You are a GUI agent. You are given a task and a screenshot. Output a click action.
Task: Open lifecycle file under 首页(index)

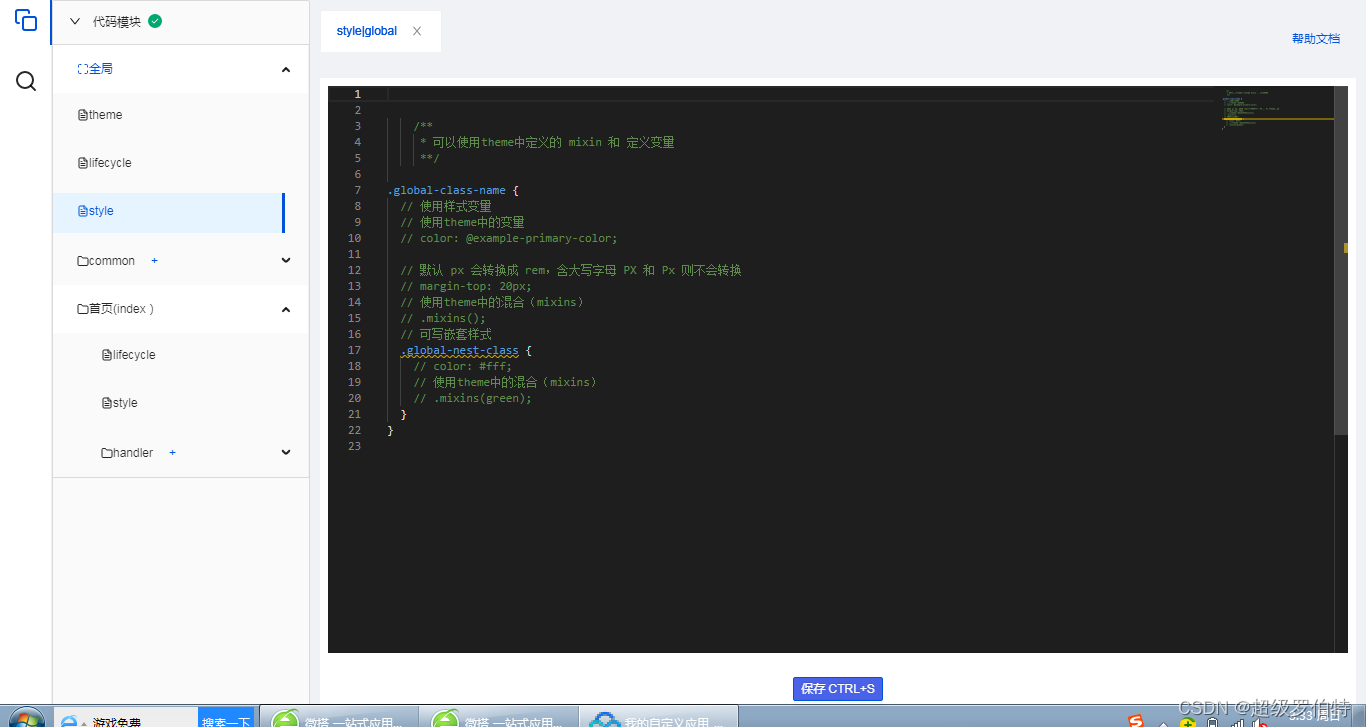point(128,355)
